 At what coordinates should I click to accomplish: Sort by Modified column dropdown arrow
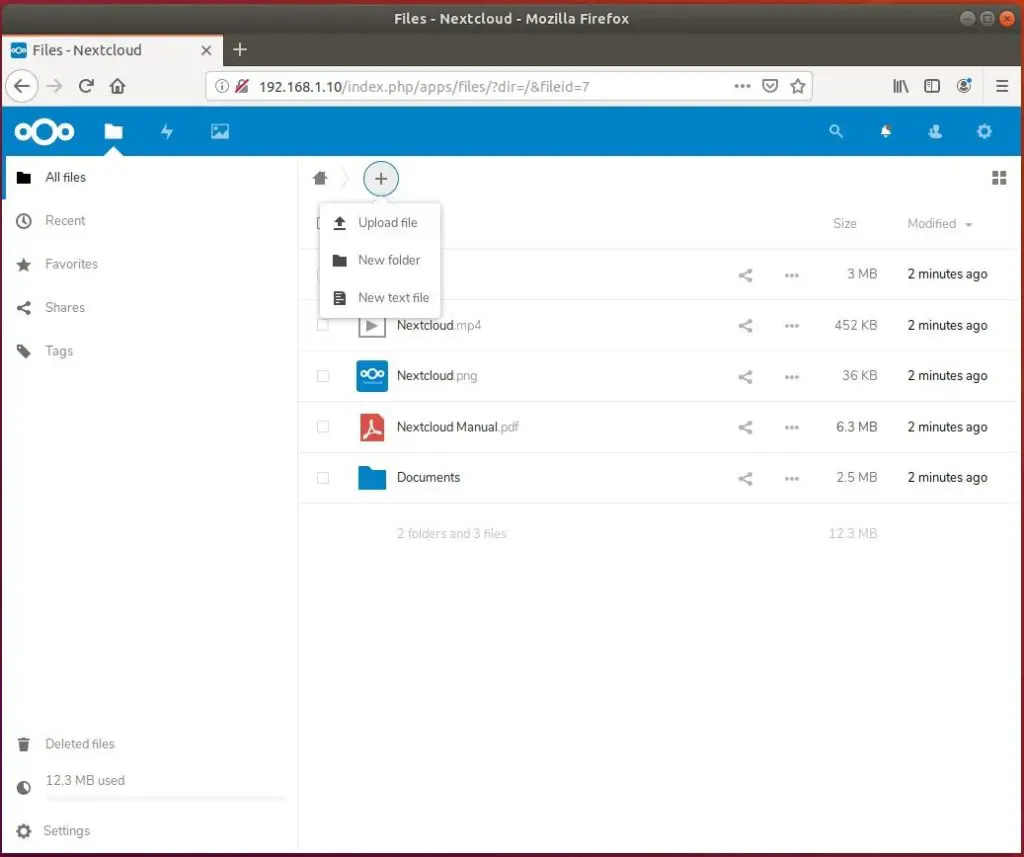[x=969, y=225]
